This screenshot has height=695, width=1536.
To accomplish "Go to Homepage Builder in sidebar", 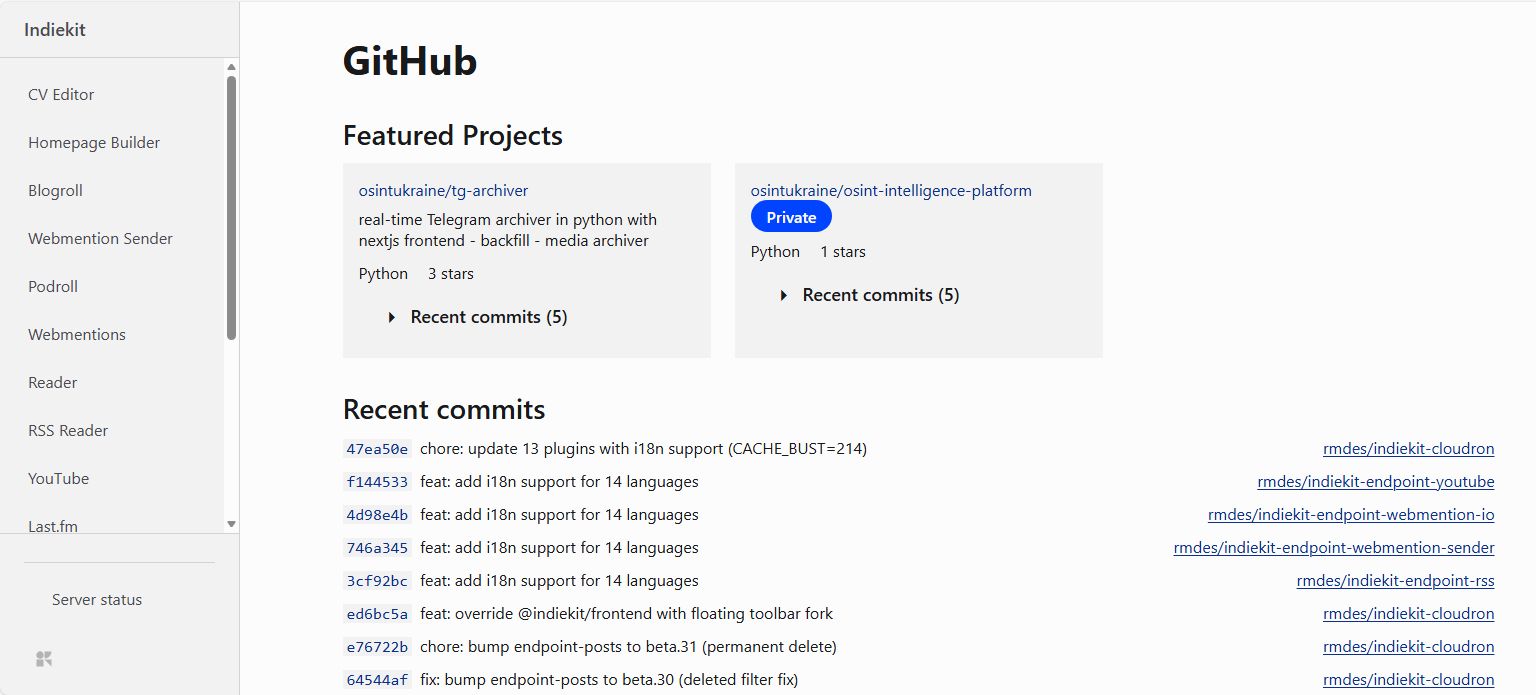I will coord(94,142).
